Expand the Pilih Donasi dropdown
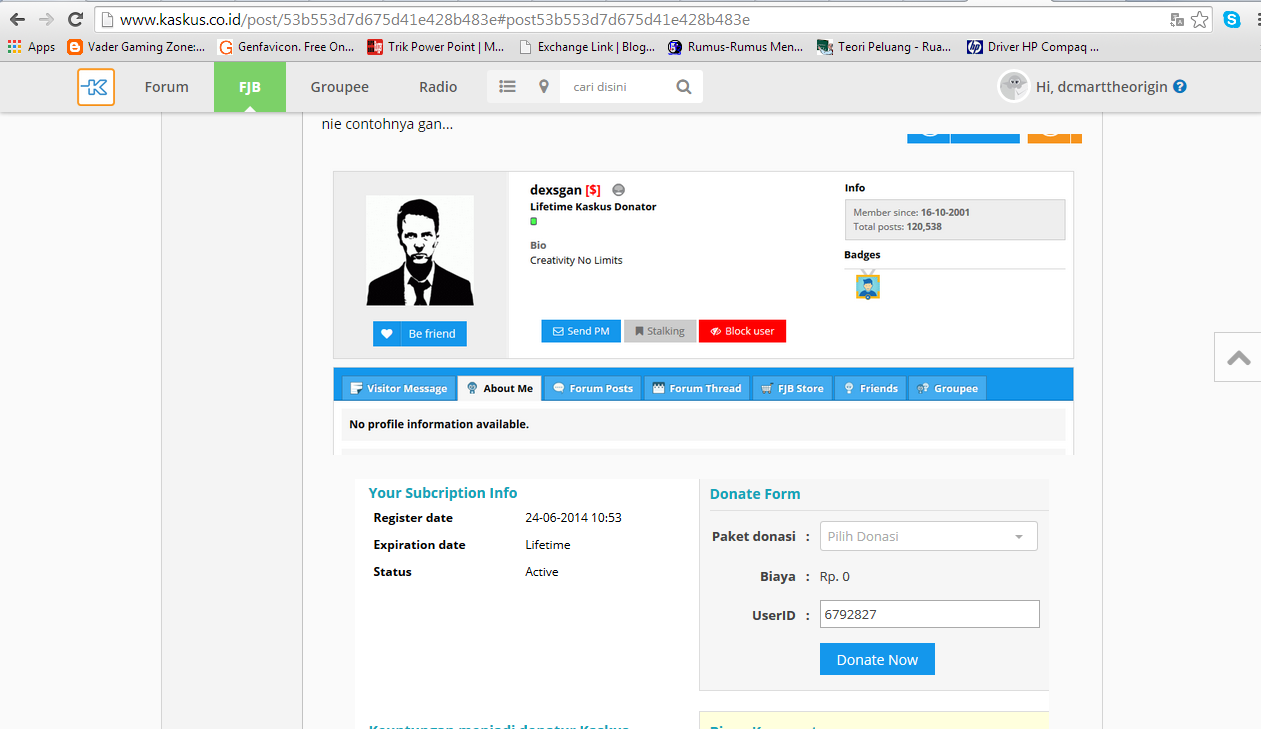Image resolution: width=1261 pixels, height=729 pixels. (x=929, y=536)
